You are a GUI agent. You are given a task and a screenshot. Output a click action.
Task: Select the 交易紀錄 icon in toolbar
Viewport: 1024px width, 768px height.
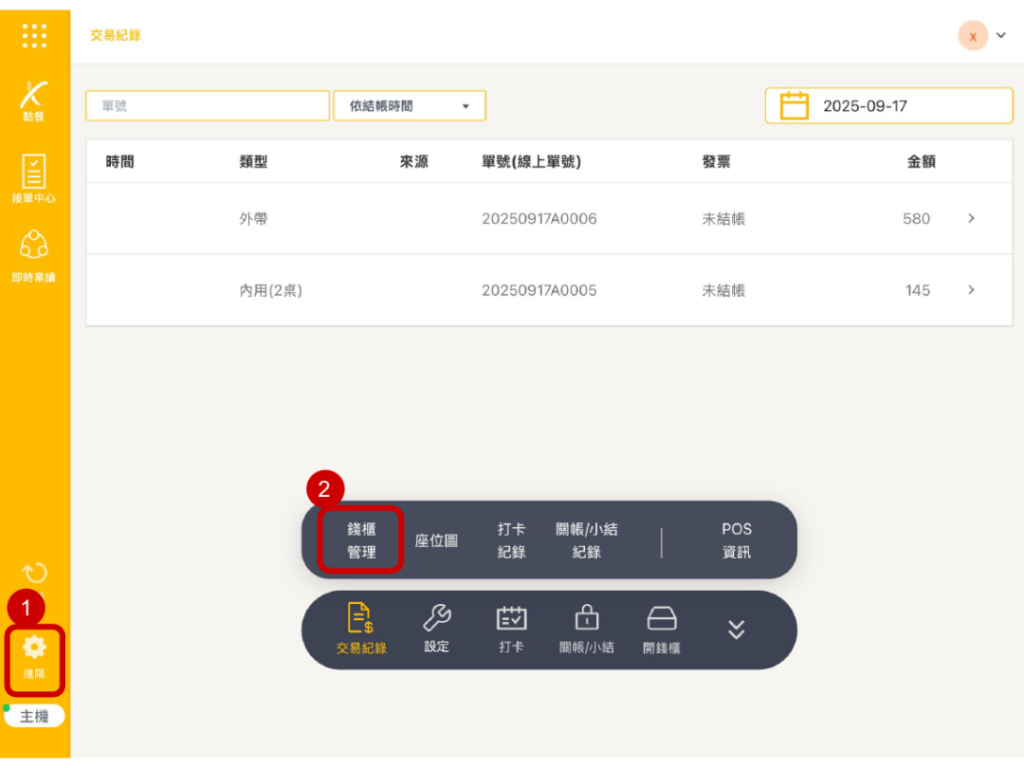361,628
